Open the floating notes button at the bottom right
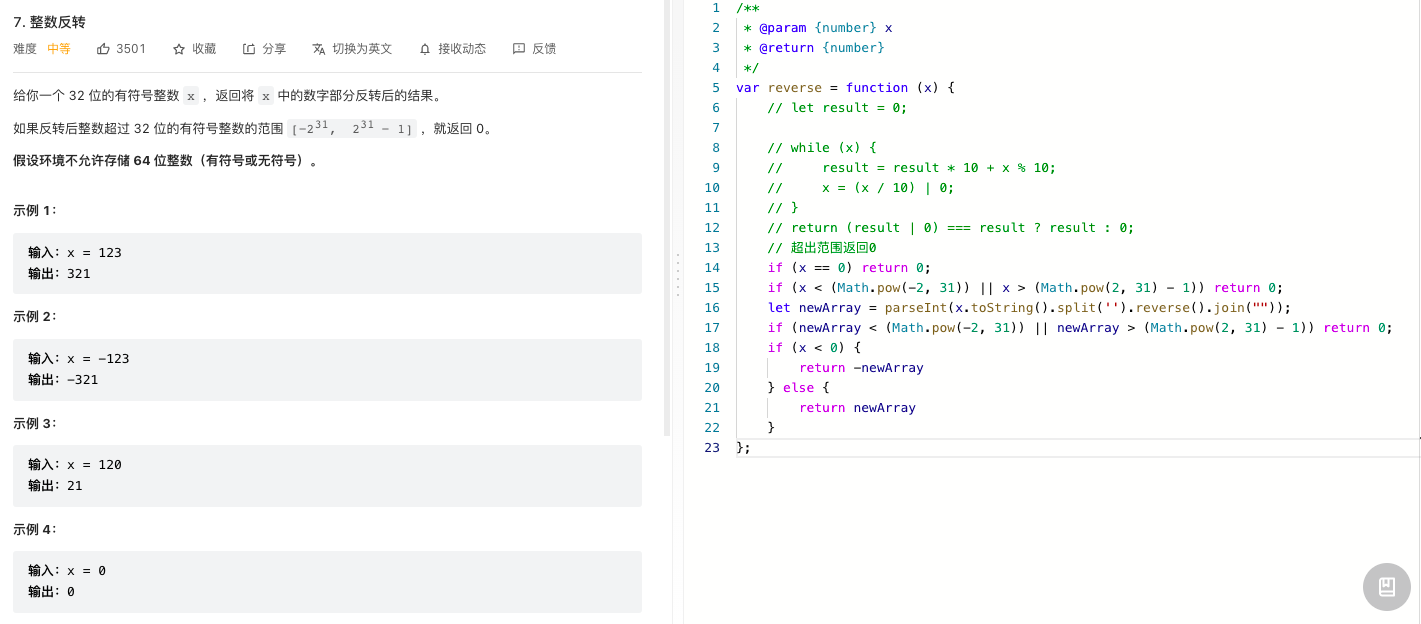Screen dimensions: 1421x624 (1387, 587)
